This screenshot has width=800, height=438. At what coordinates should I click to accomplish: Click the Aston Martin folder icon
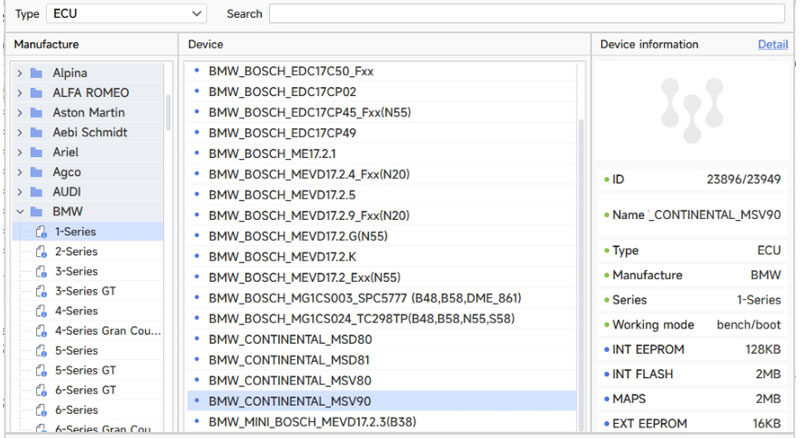coord(36,113)
